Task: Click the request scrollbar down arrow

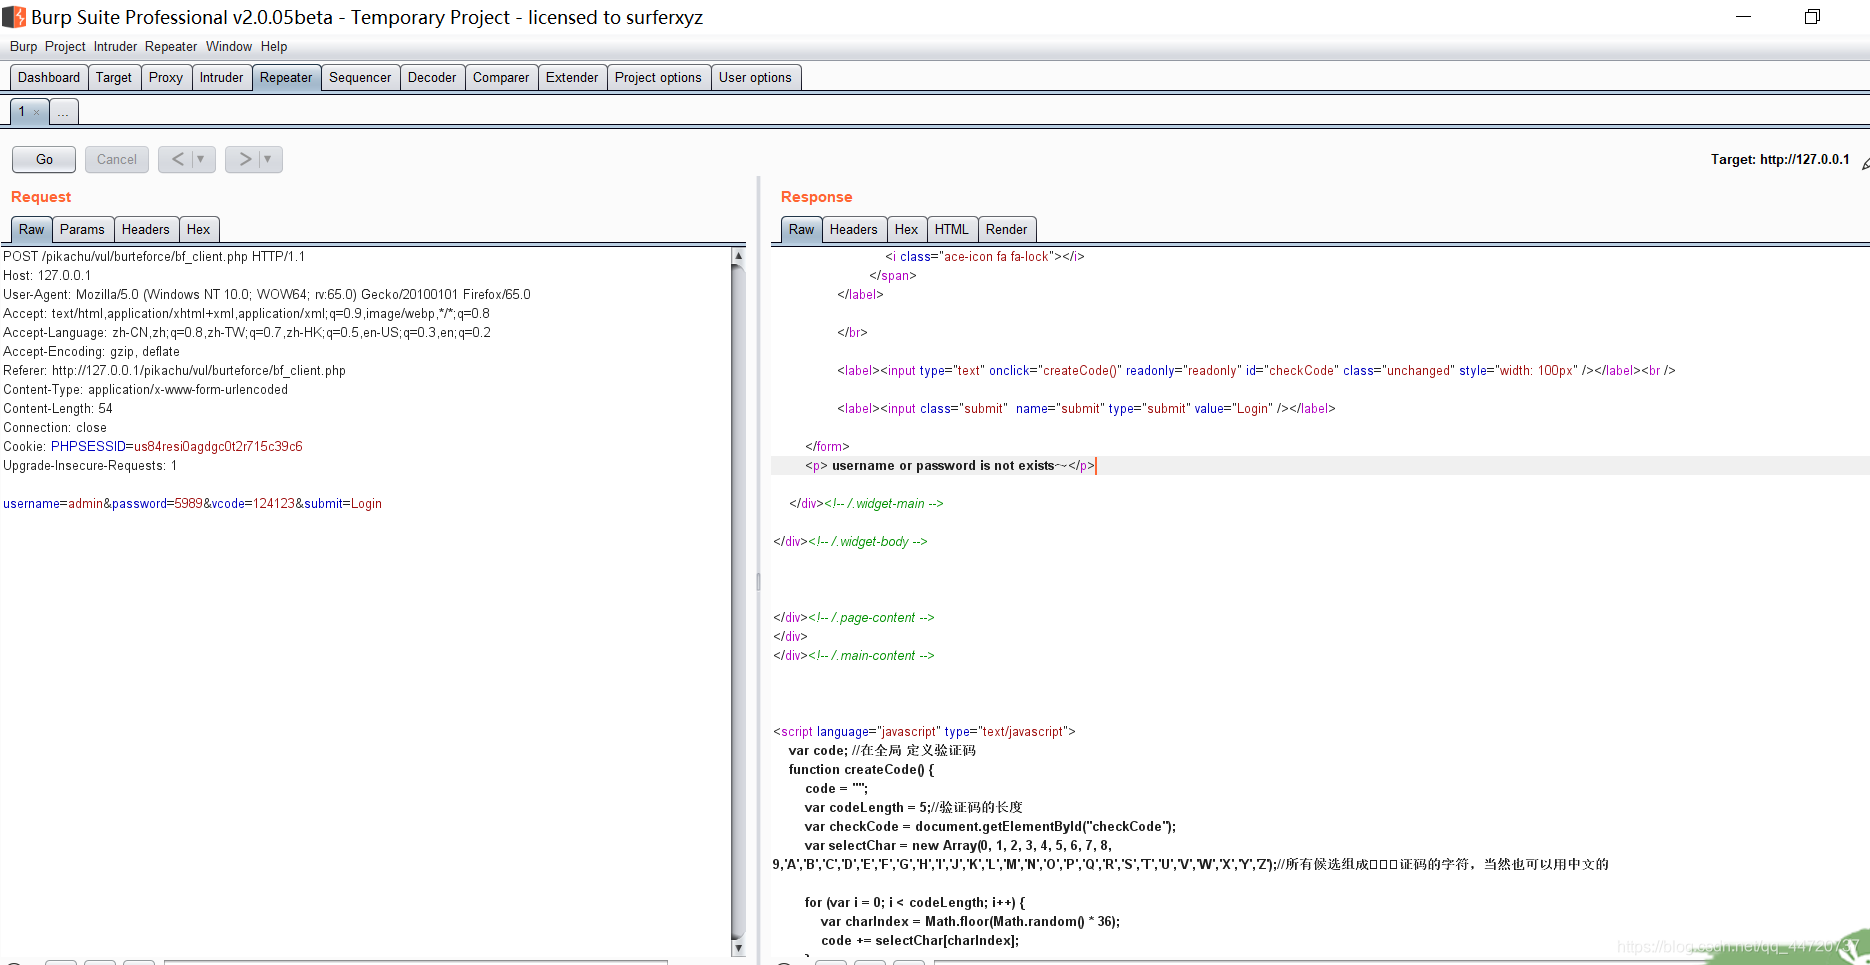Action: 738,948
